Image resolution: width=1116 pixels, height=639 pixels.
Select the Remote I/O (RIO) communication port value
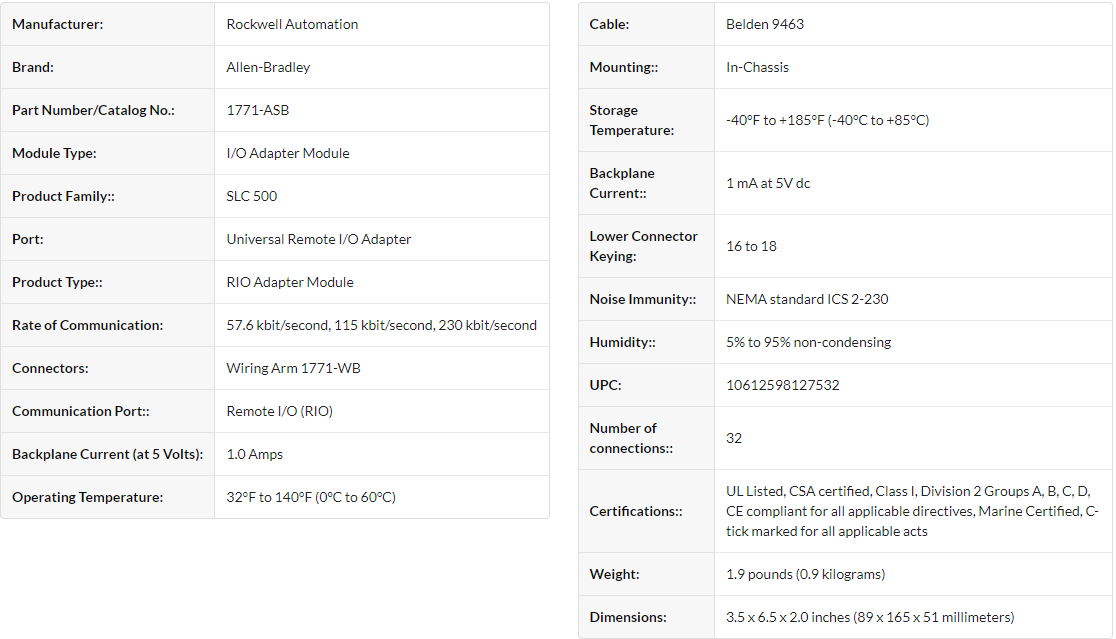tap(279, 411)
